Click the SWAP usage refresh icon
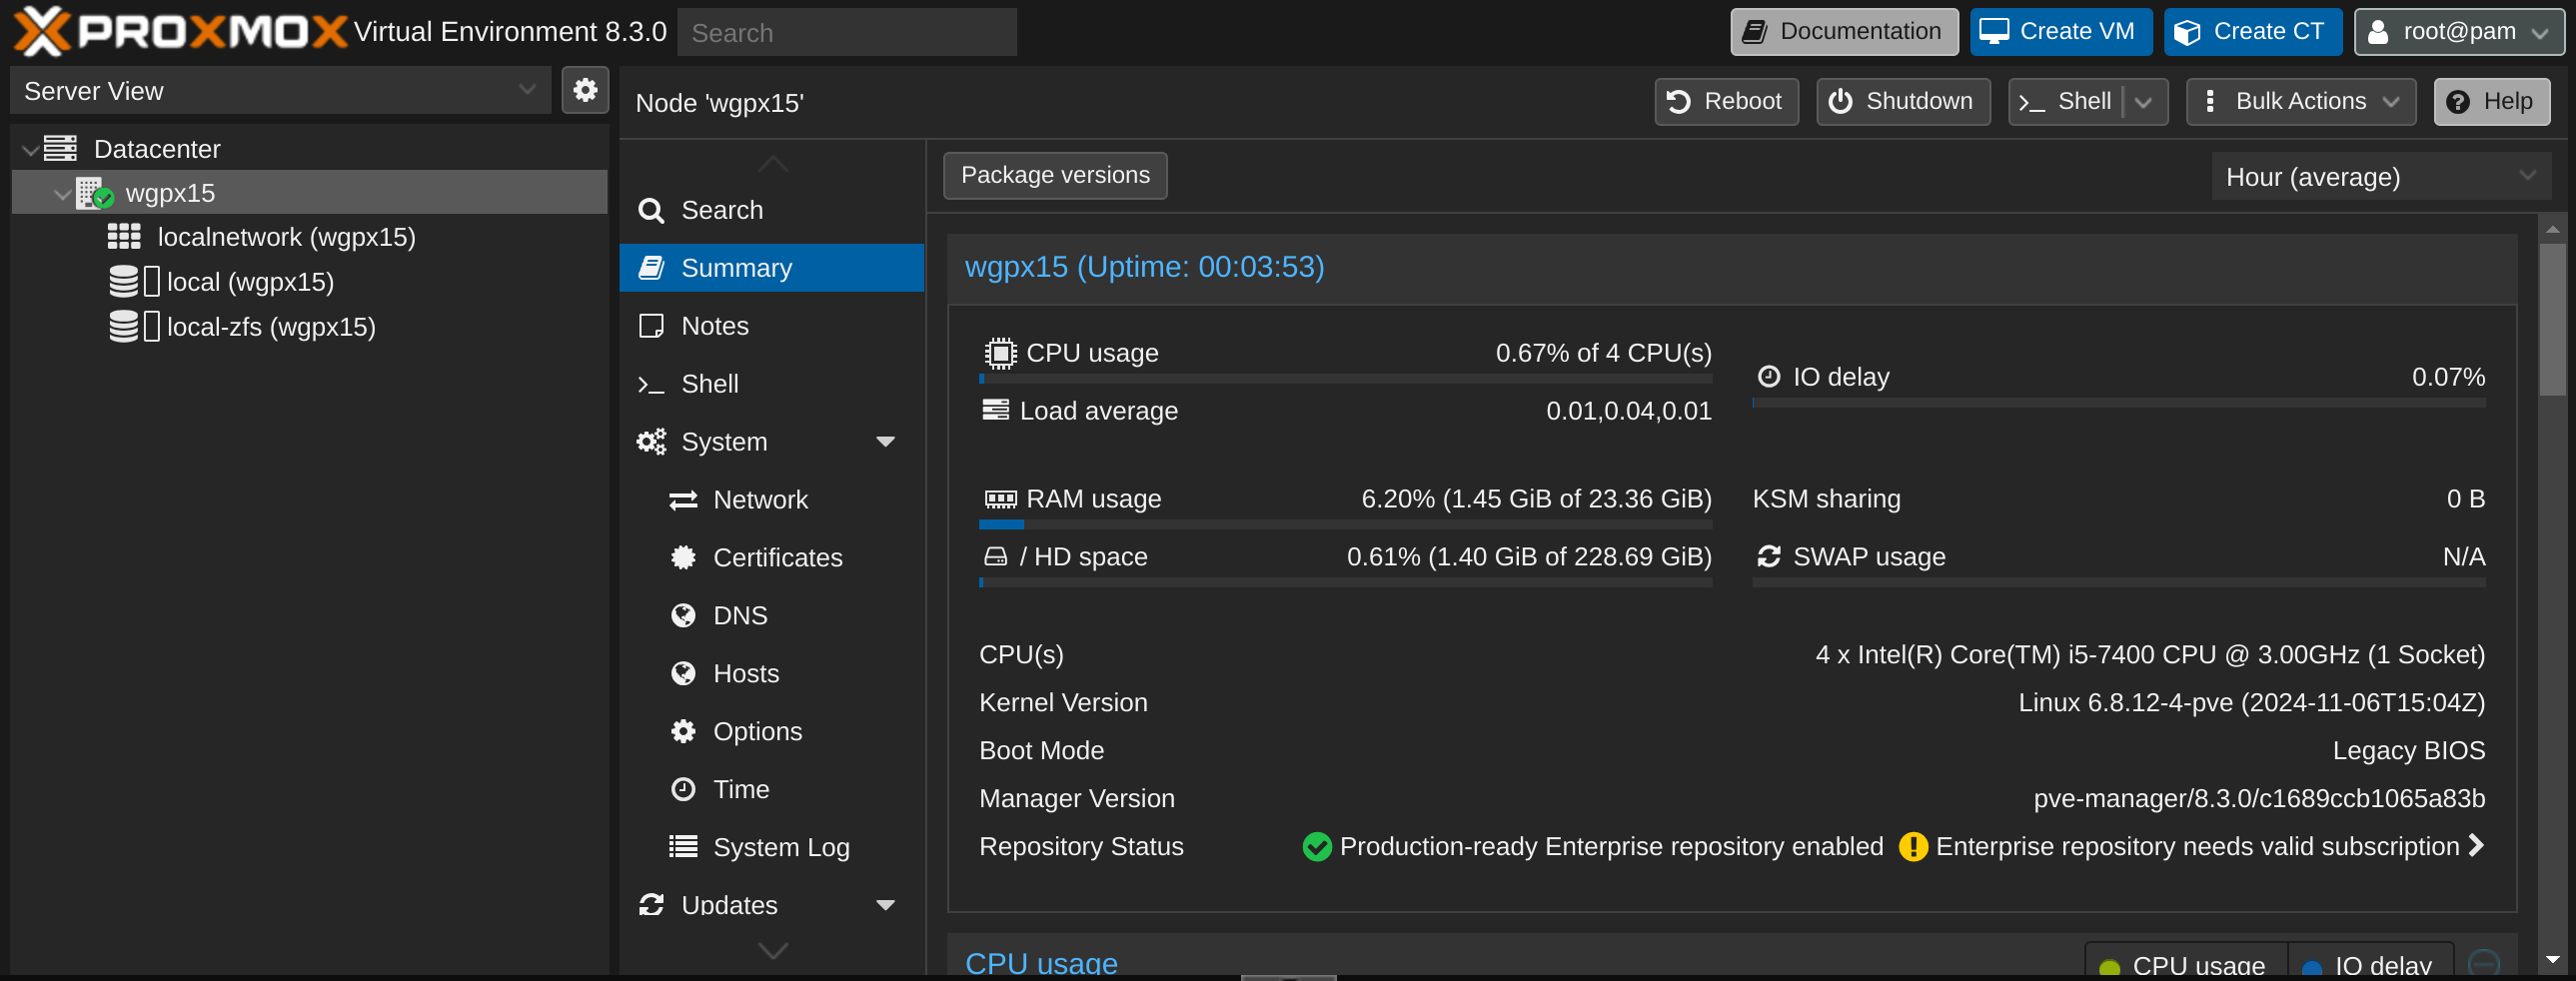2576x981 pixels. tap(1768, 556)
